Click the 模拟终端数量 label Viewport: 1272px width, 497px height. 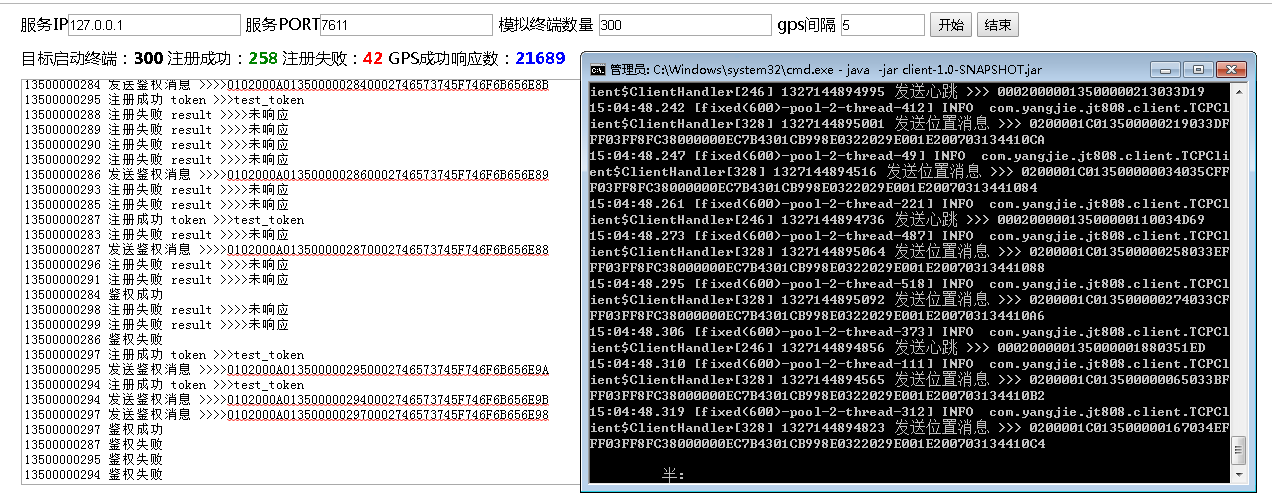click(546, 25)
